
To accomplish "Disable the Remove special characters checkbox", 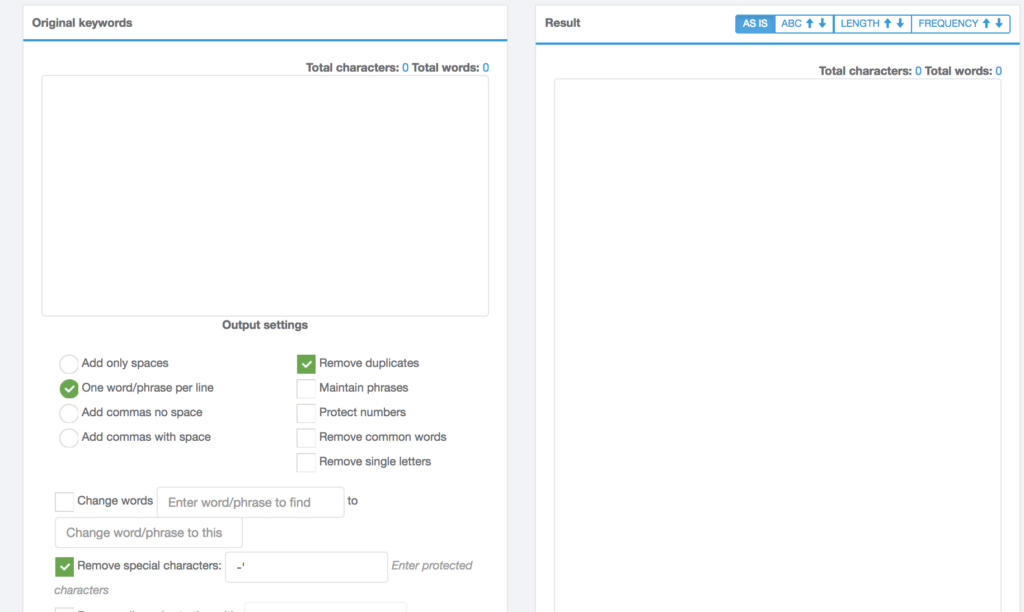I will (64, 567).
